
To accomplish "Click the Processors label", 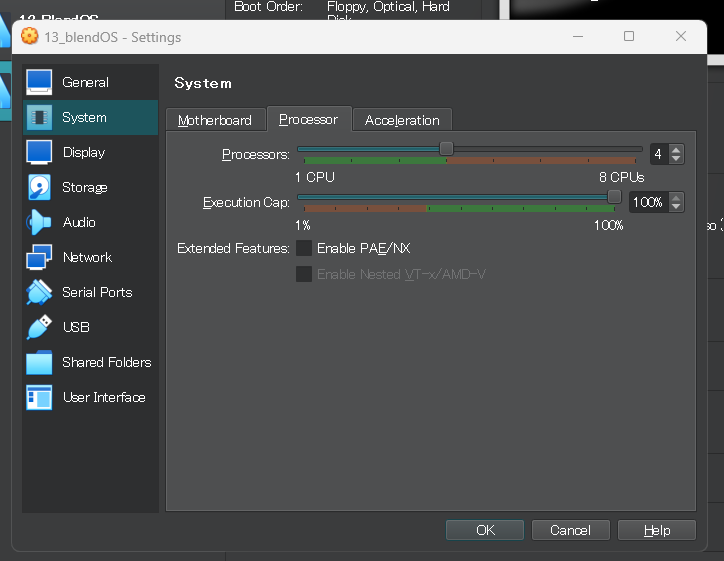I will pos(256,154).
